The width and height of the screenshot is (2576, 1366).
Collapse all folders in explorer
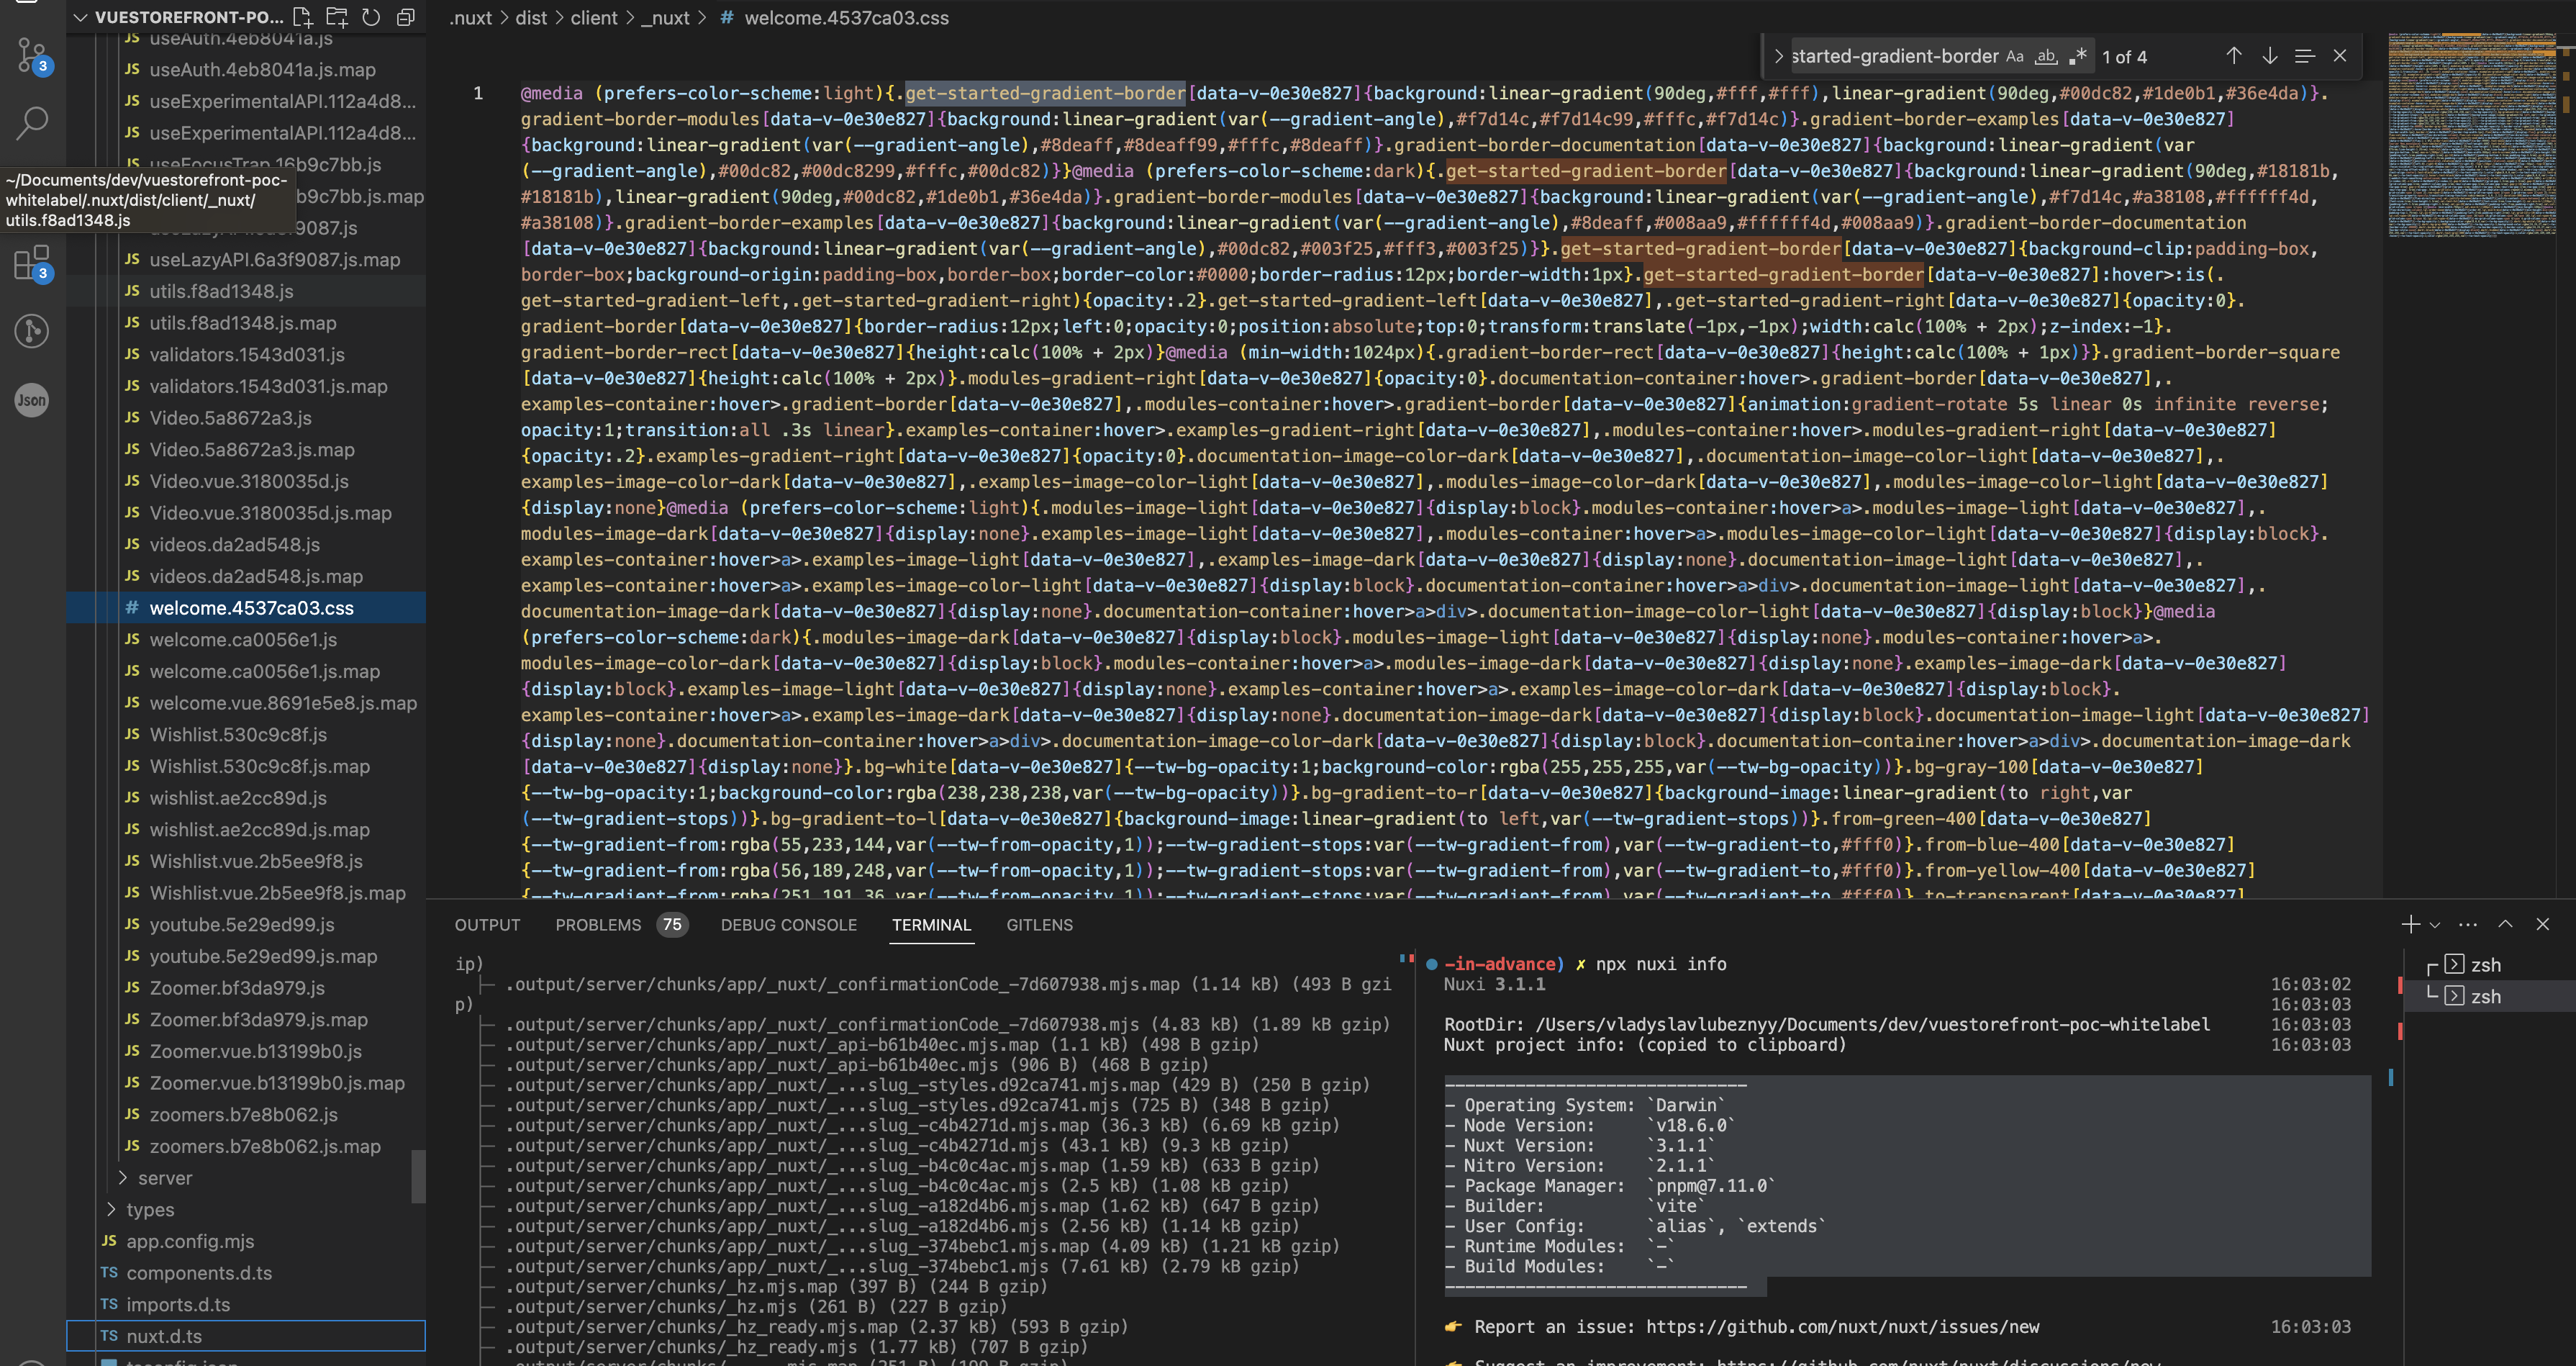pyautogui.click(x=405, y=17)
